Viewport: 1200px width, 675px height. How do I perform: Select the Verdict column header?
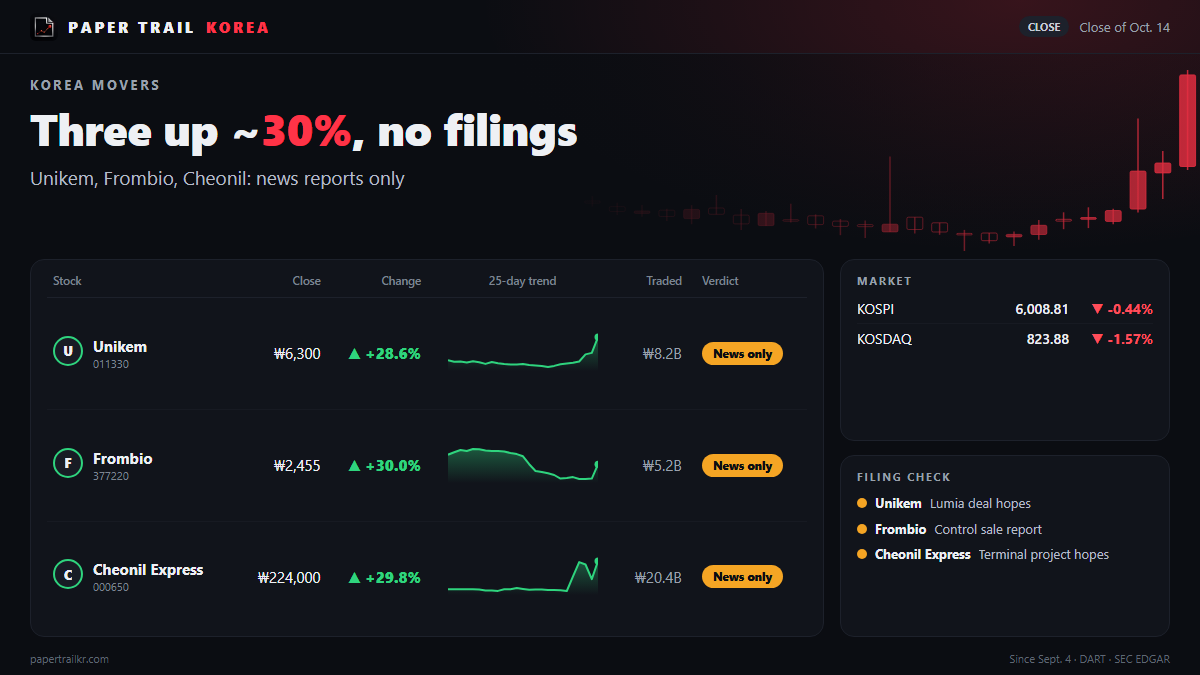(720, 281)
